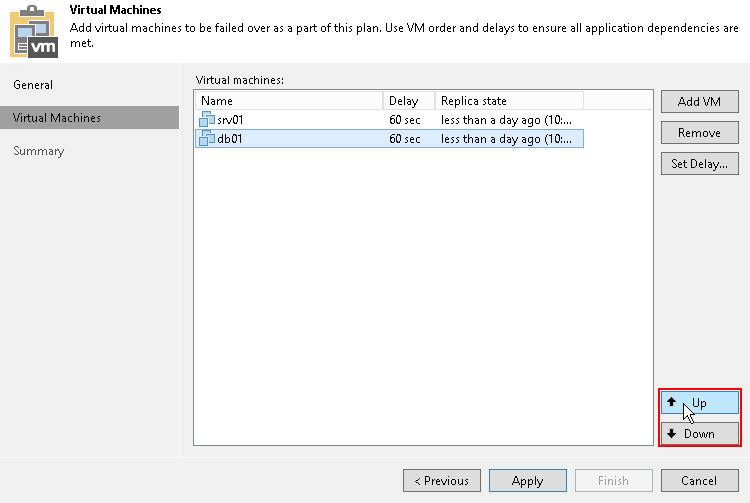Screen dimensions: 750x503
Task: Click the Add VM button
Action: click(699, 102)
